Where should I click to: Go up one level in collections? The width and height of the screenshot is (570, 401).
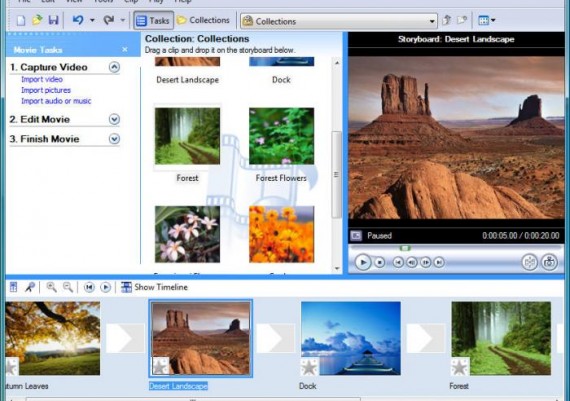(447, 20)
